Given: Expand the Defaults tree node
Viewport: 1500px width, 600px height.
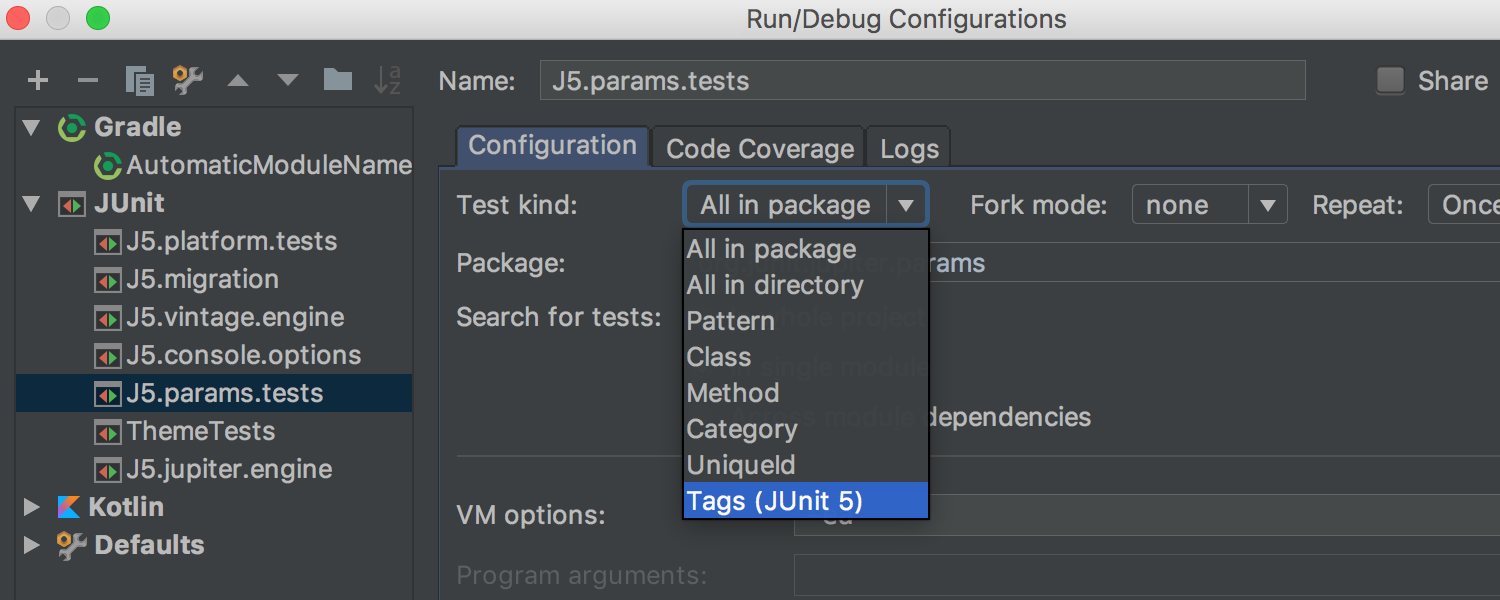Looking at the screenshot, I should pyautogui.click(x=32, y=545).
